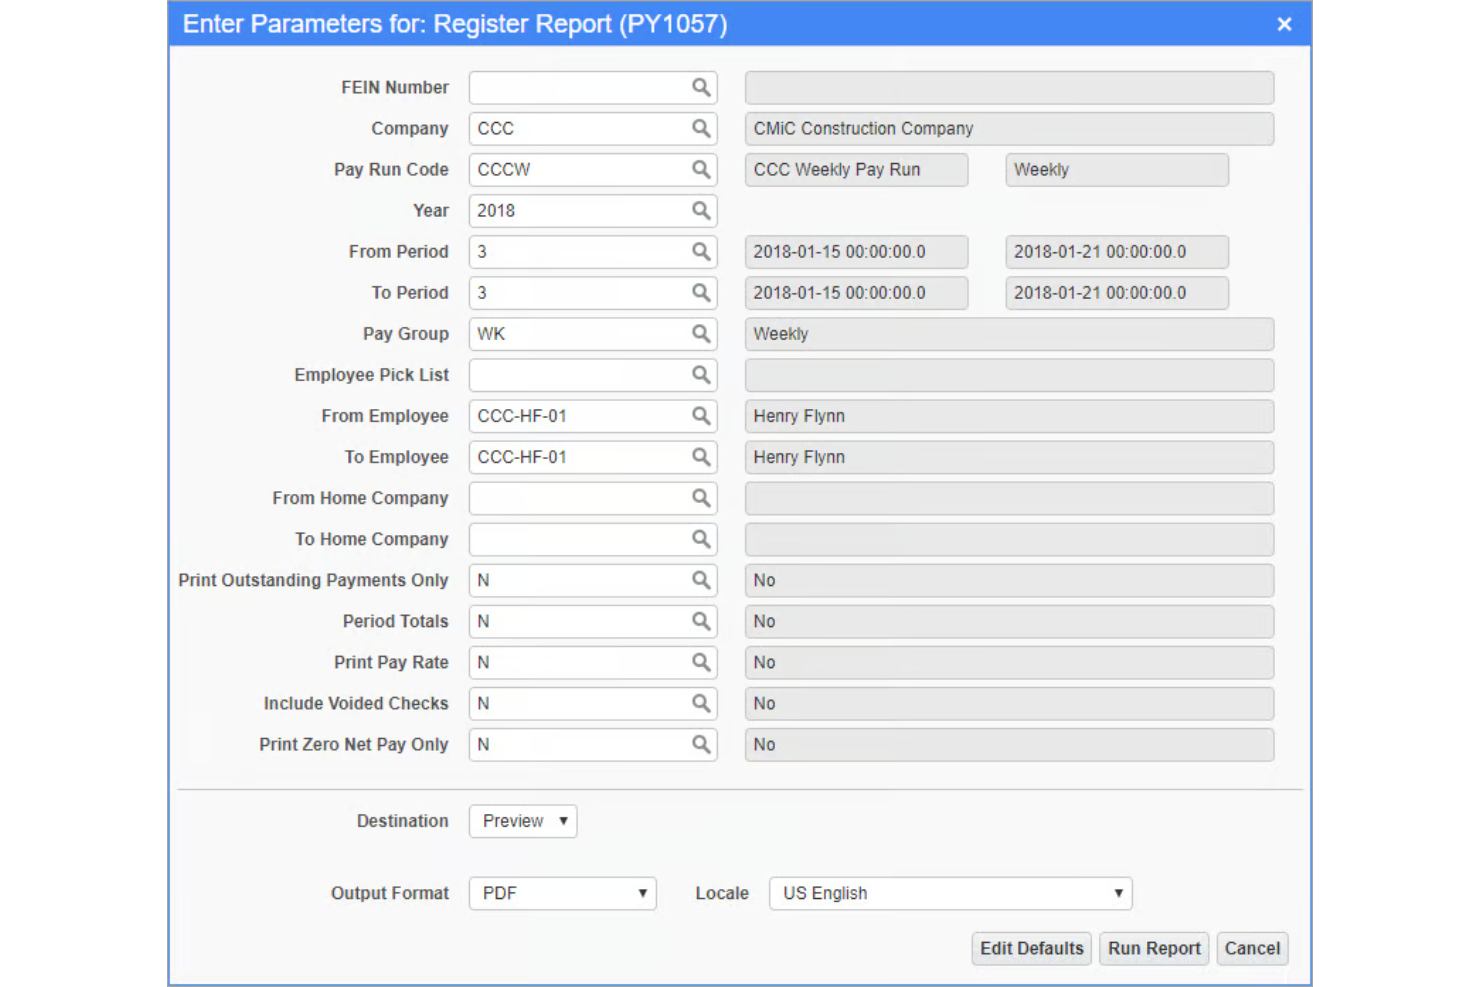1480x987 pixels.
Task: Open the Print Pay Rate lookup
Action: (x=701, y=662)
